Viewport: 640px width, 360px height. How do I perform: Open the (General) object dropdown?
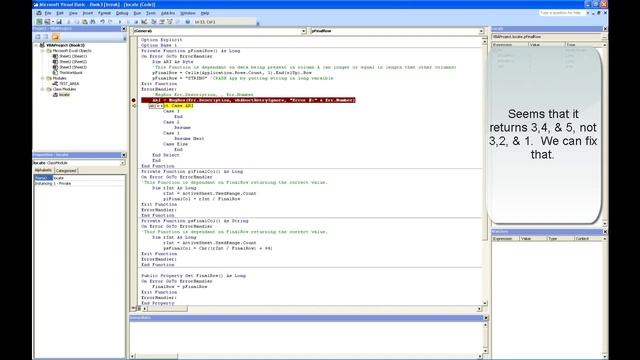click(x=303, y=31)
